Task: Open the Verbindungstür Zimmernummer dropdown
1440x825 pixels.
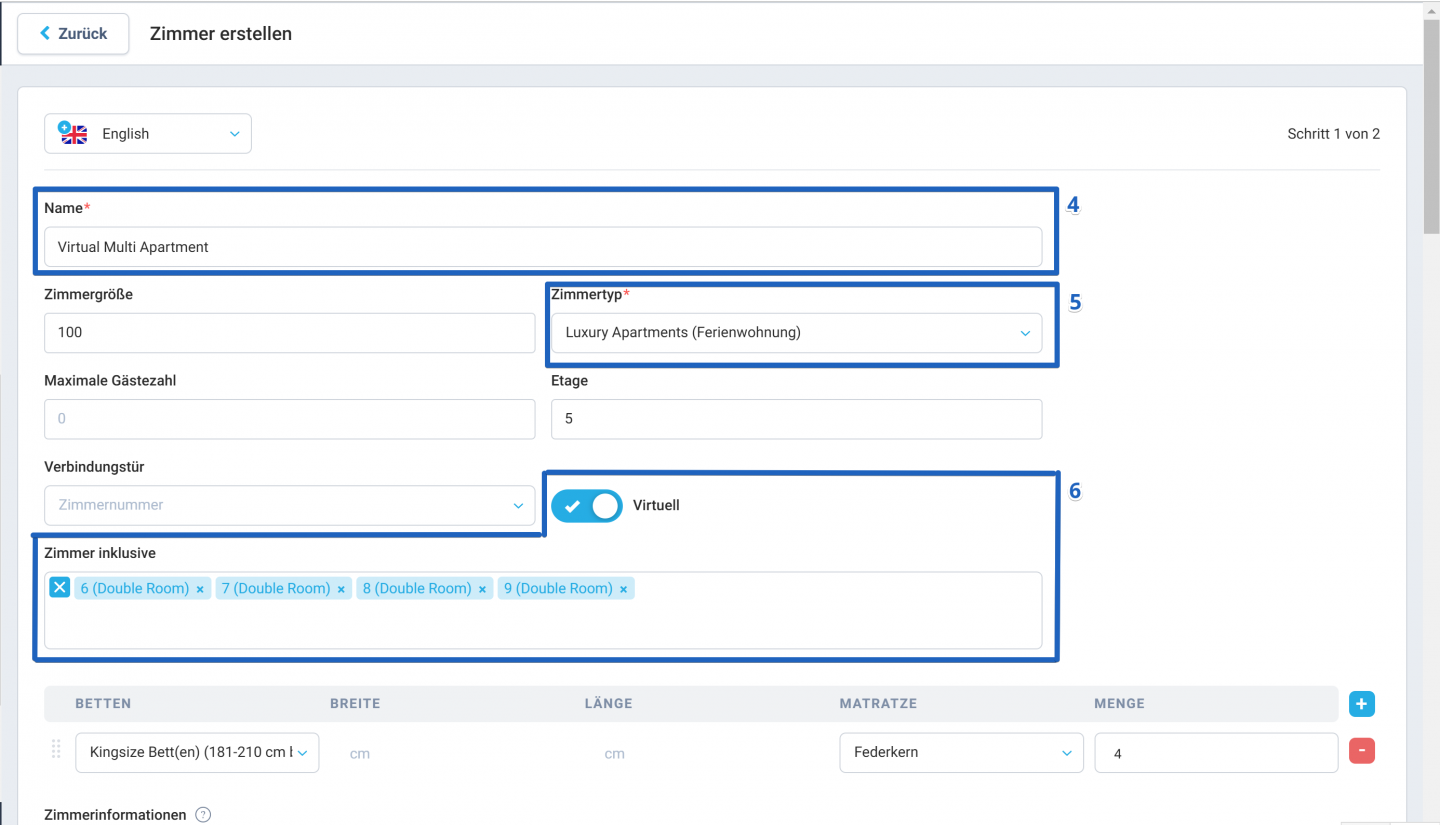Action: coord(290,506)
